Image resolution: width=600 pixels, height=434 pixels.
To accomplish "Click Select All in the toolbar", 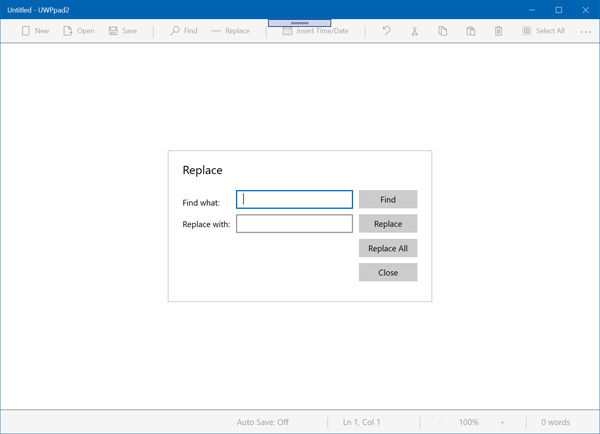I will click(x=543, y=31).
